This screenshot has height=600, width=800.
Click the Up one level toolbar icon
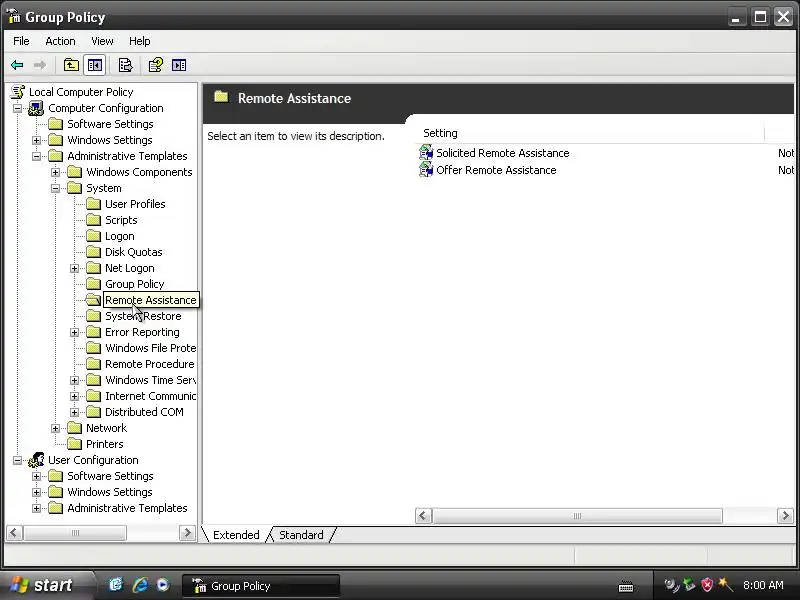[x=71, y=65]
